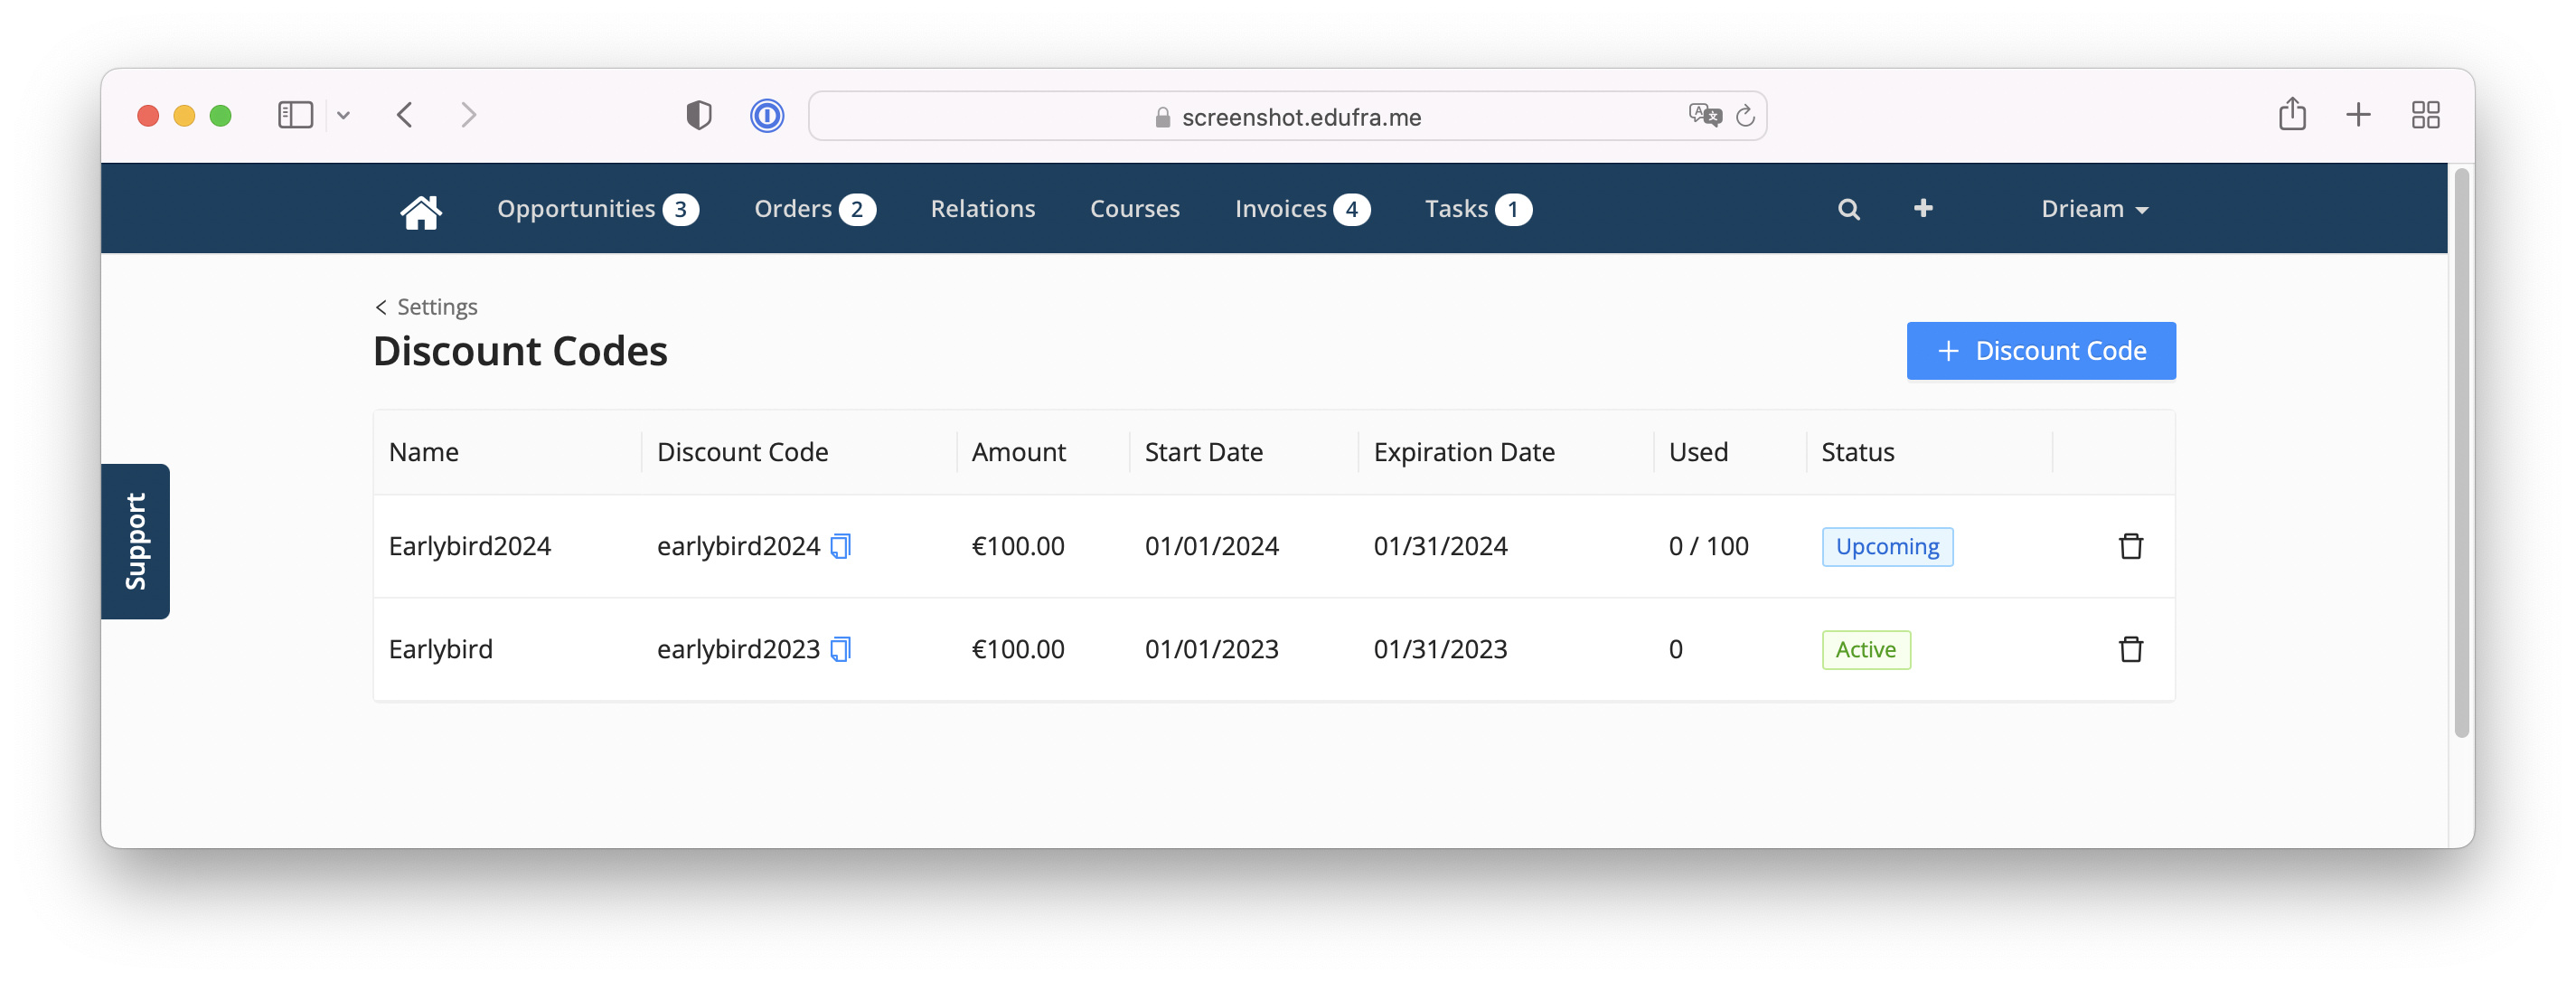
Task: Toggle the Safari sidebar icon
Action: click(x=295, y=115)
